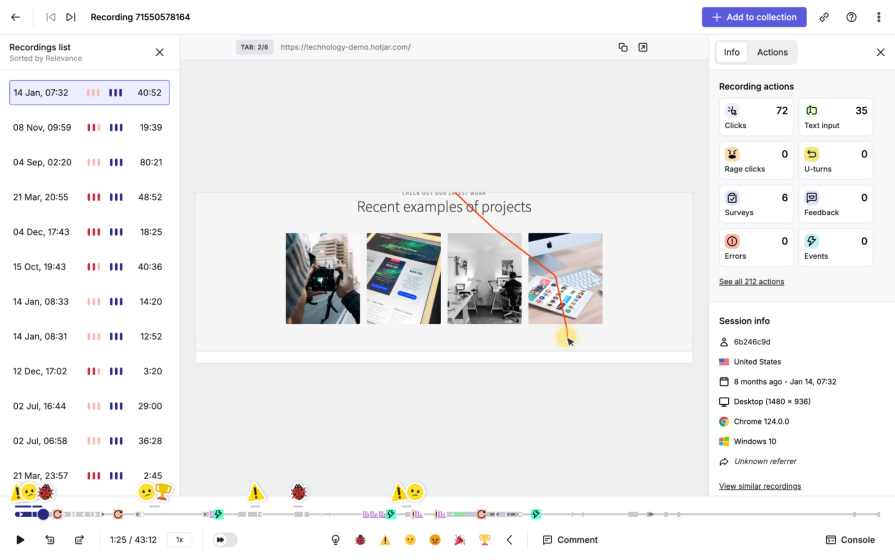Copy the recording link via chain icon
Screen dimensions: 895x560
[x=824, y=17]
